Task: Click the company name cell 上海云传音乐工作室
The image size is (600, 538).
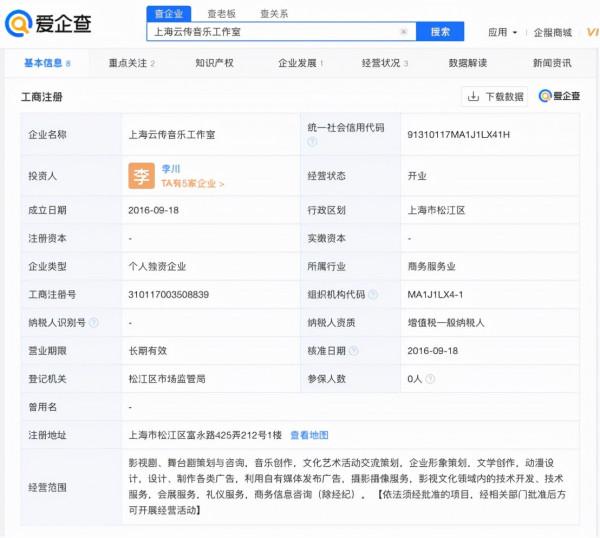Action: tap(172, 135)
